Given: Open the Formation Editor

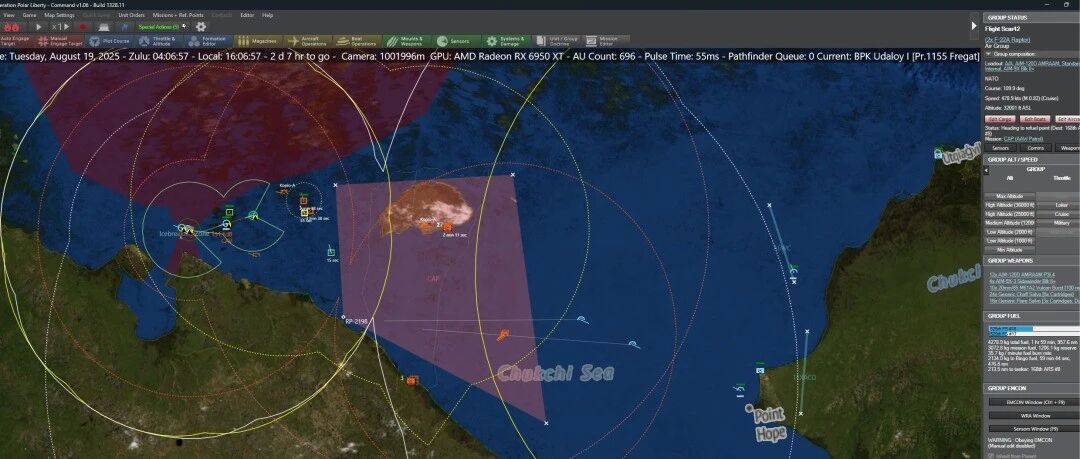Looking at the screenshot, I should click(x=207, y=41).
